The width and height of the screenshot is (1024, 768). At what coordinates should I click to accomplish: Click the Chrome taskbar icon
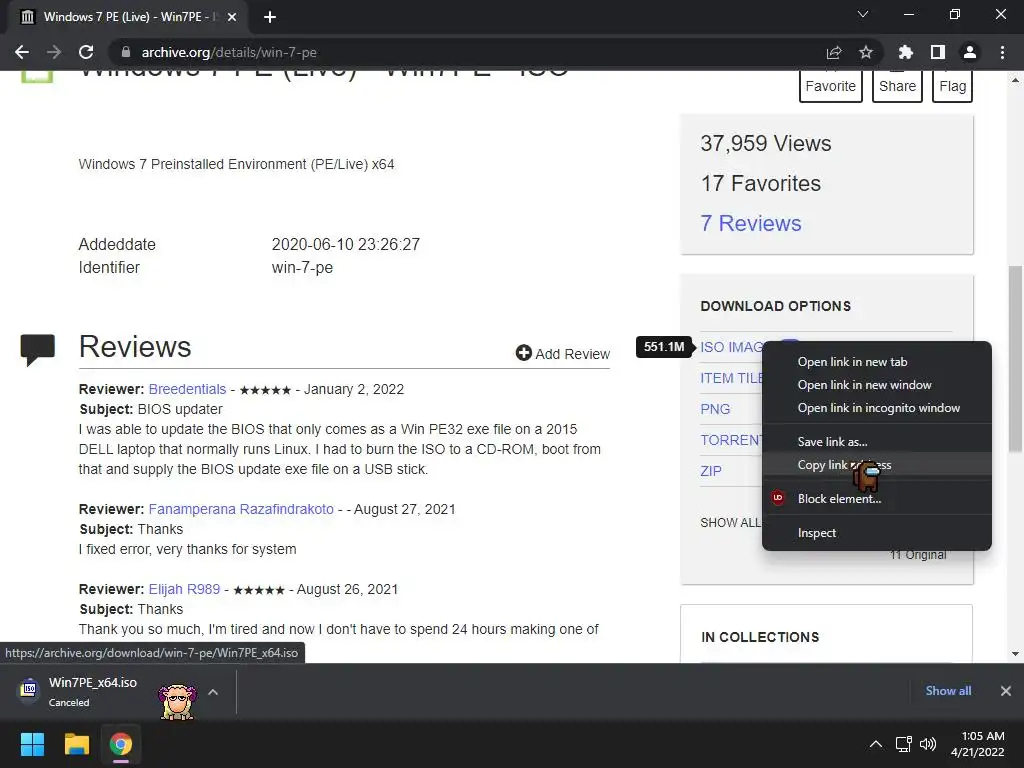tap(121, 744)
